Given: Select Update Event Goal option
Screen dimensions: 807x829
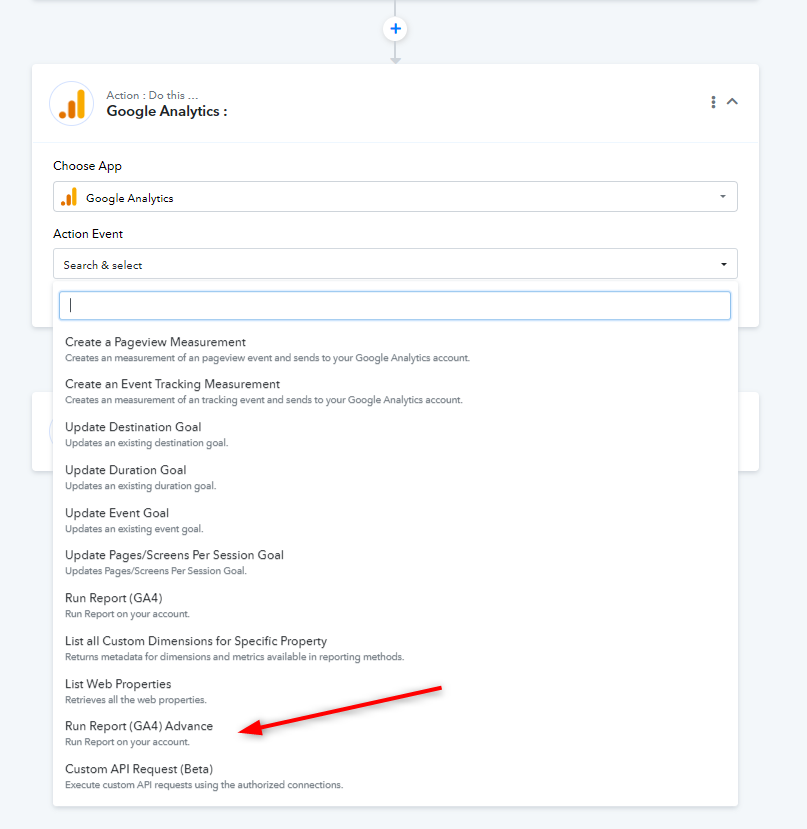Looking at the screenshot, I should pyautogui.click(x=395, y=520).
